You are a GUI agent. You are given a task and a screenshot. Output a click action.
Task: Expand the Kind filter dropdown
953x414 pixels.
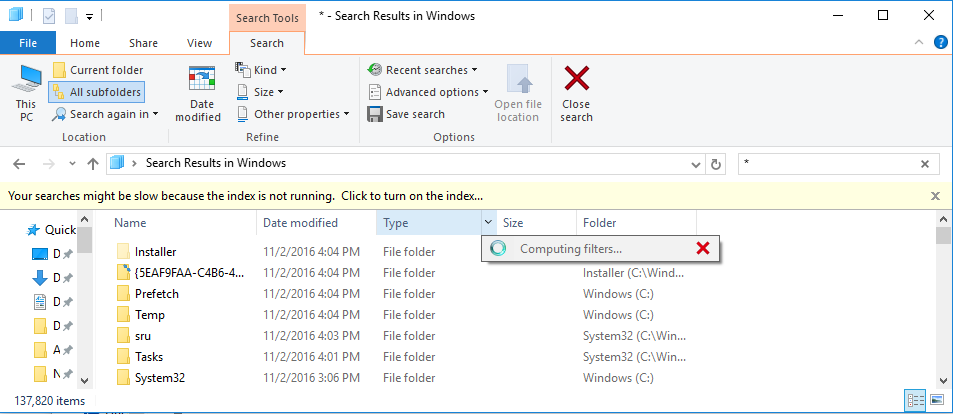click(x=261, y=70)
